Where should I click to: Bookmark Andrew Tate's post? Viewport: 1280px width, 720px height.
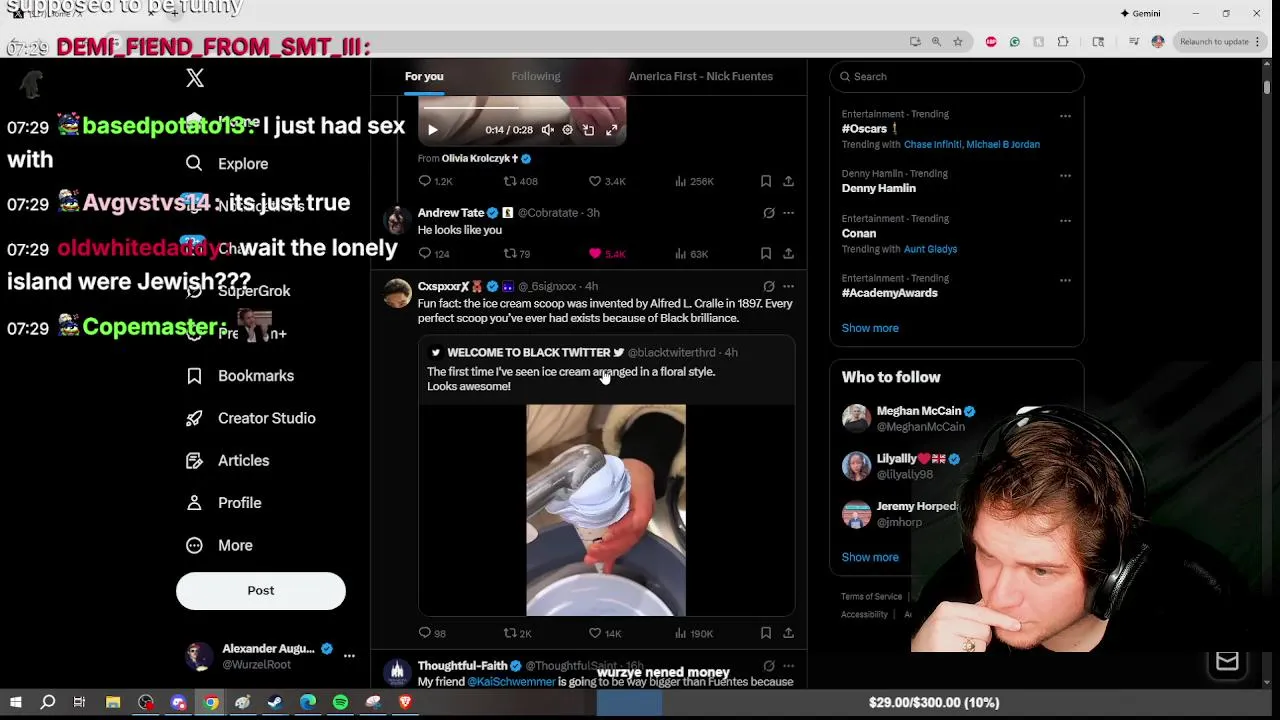(x=766, y=254)
